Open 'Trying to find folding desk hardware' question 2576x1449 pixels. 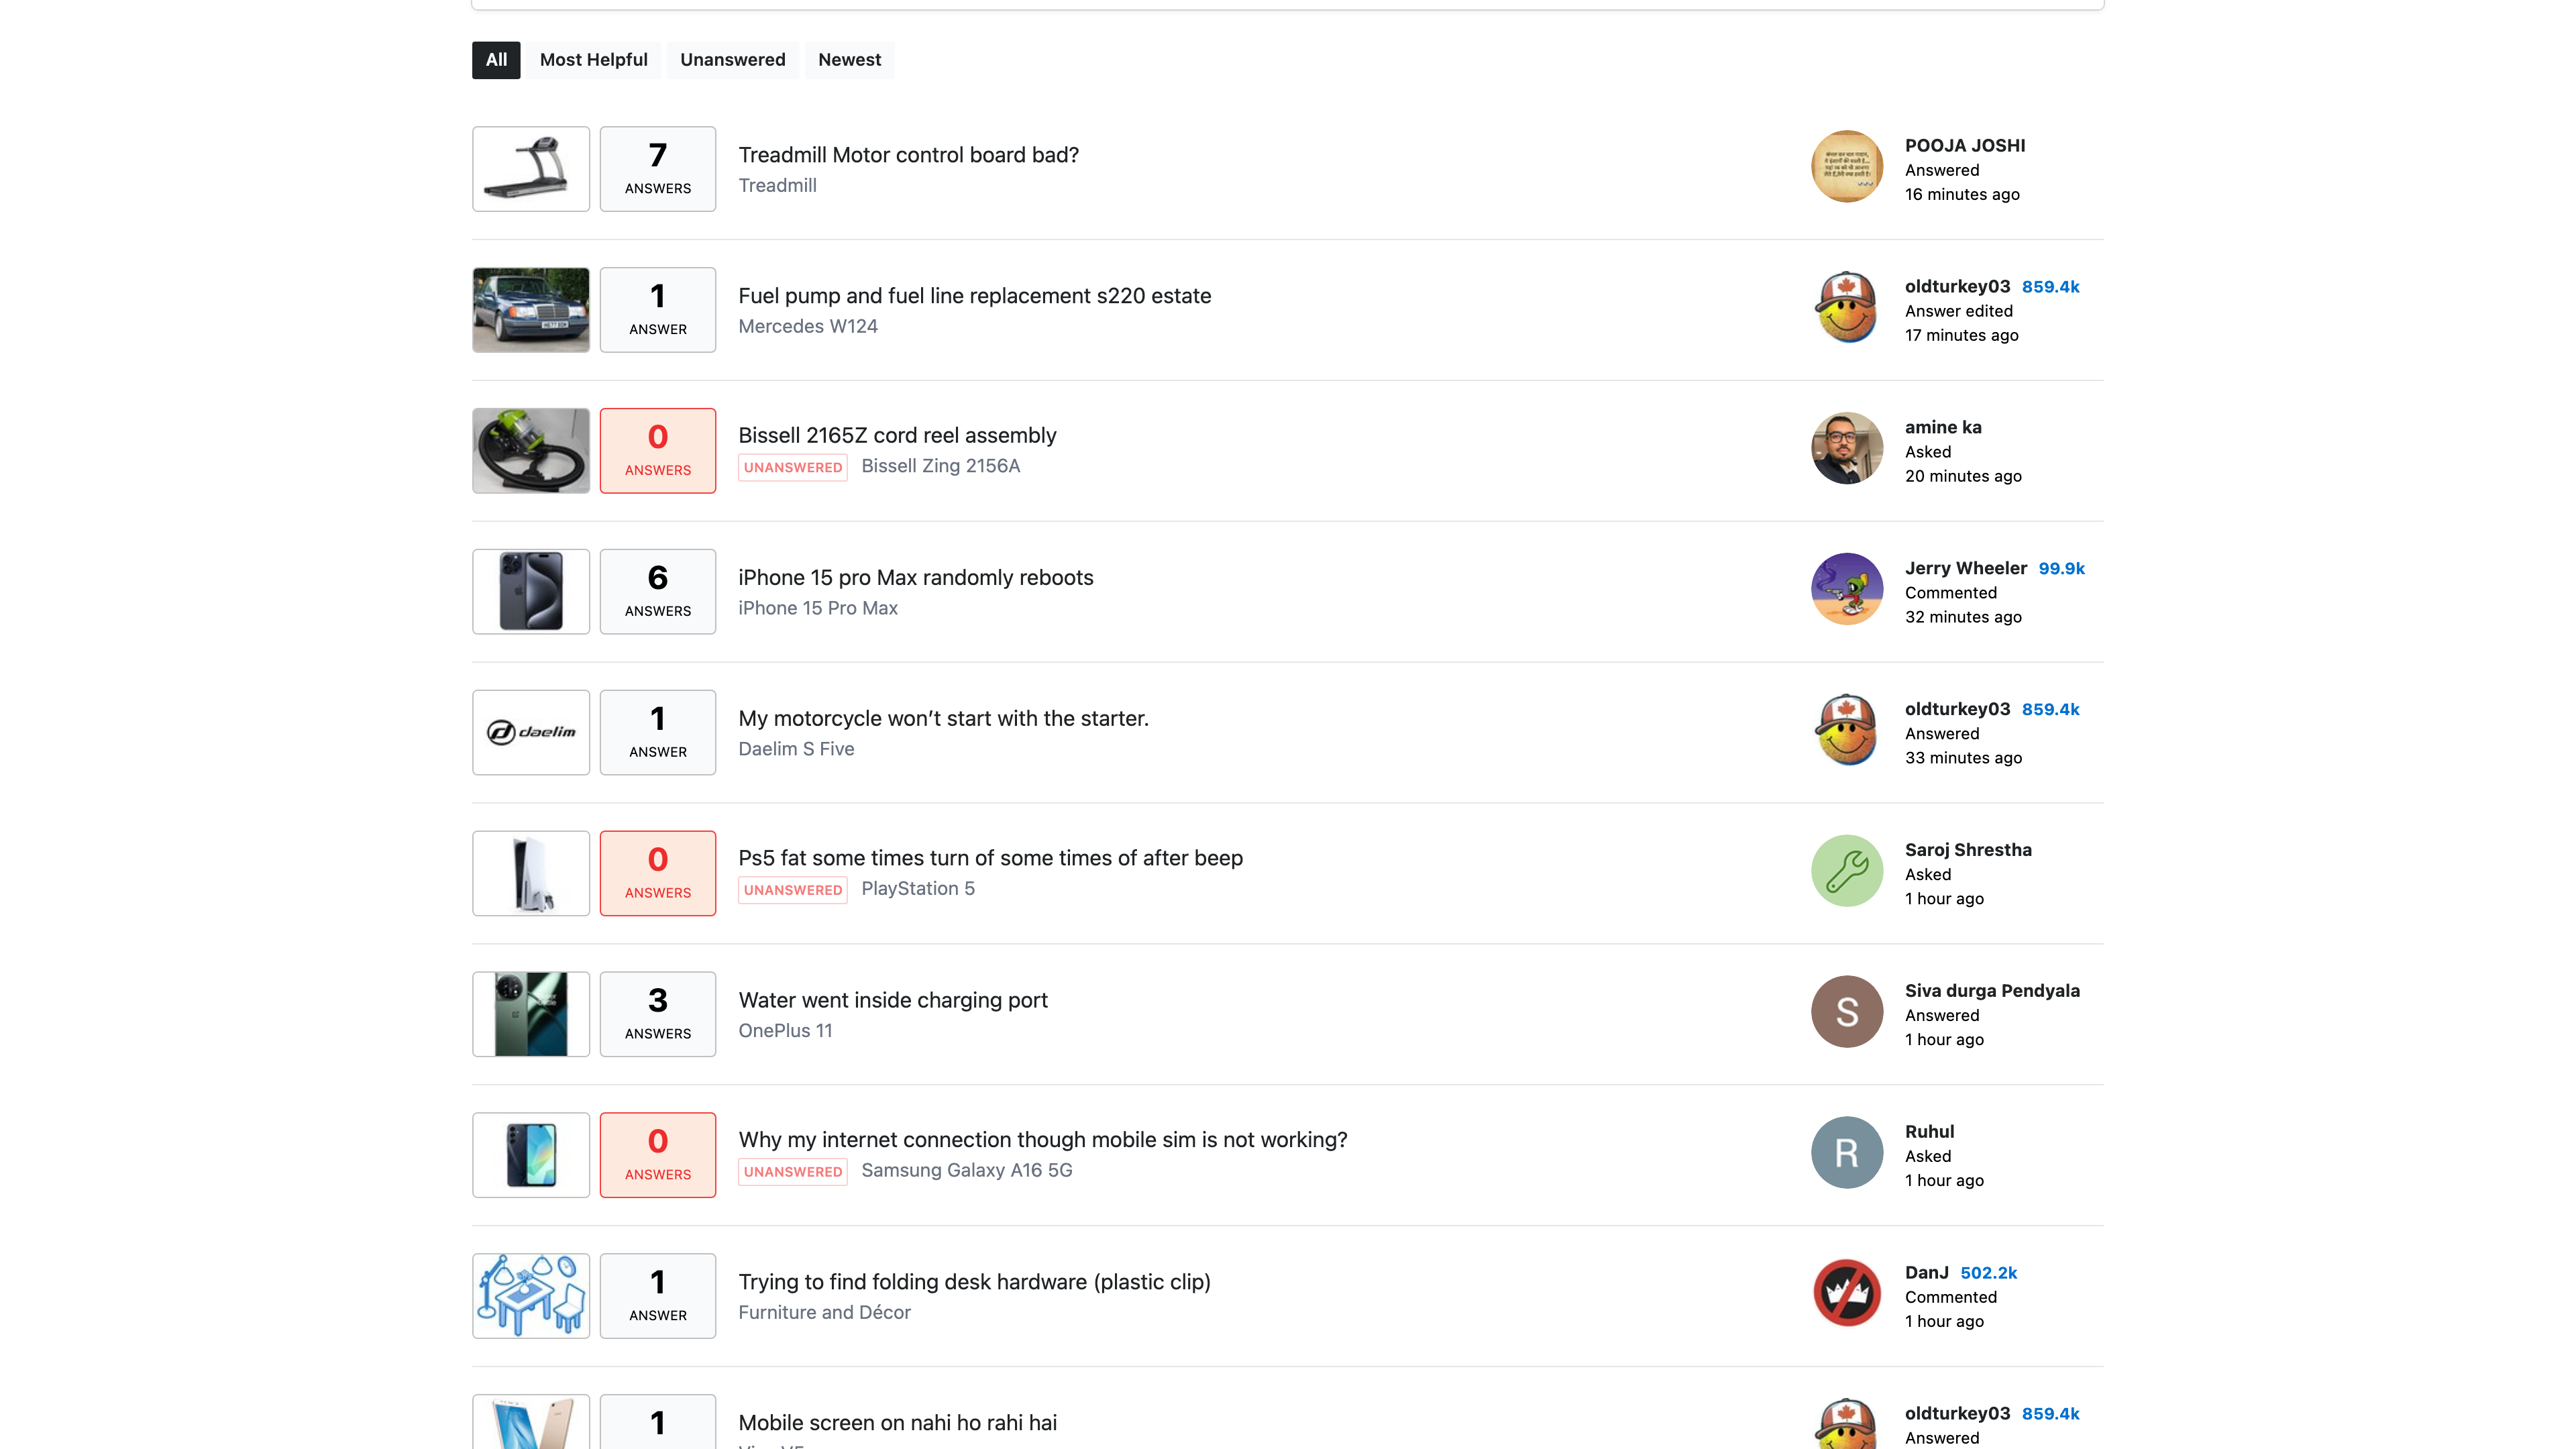pyautogui.click(x=974, y=1282)
